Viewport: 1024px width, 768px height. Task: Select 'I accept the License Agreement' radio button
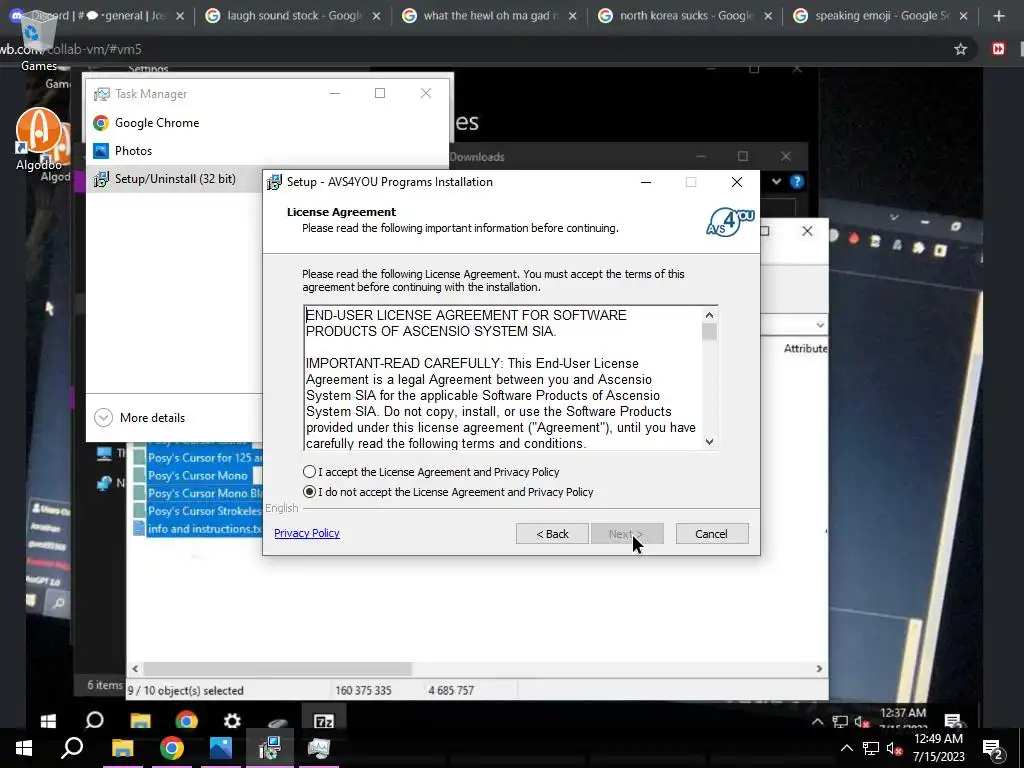tap(310, 472)
